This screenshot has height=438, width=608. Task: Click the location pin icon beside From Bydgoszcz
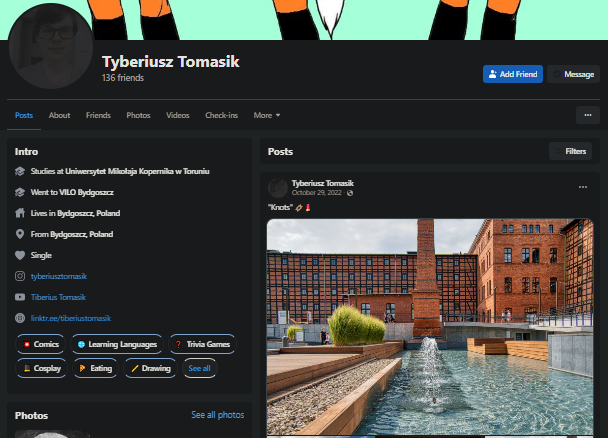20,234
